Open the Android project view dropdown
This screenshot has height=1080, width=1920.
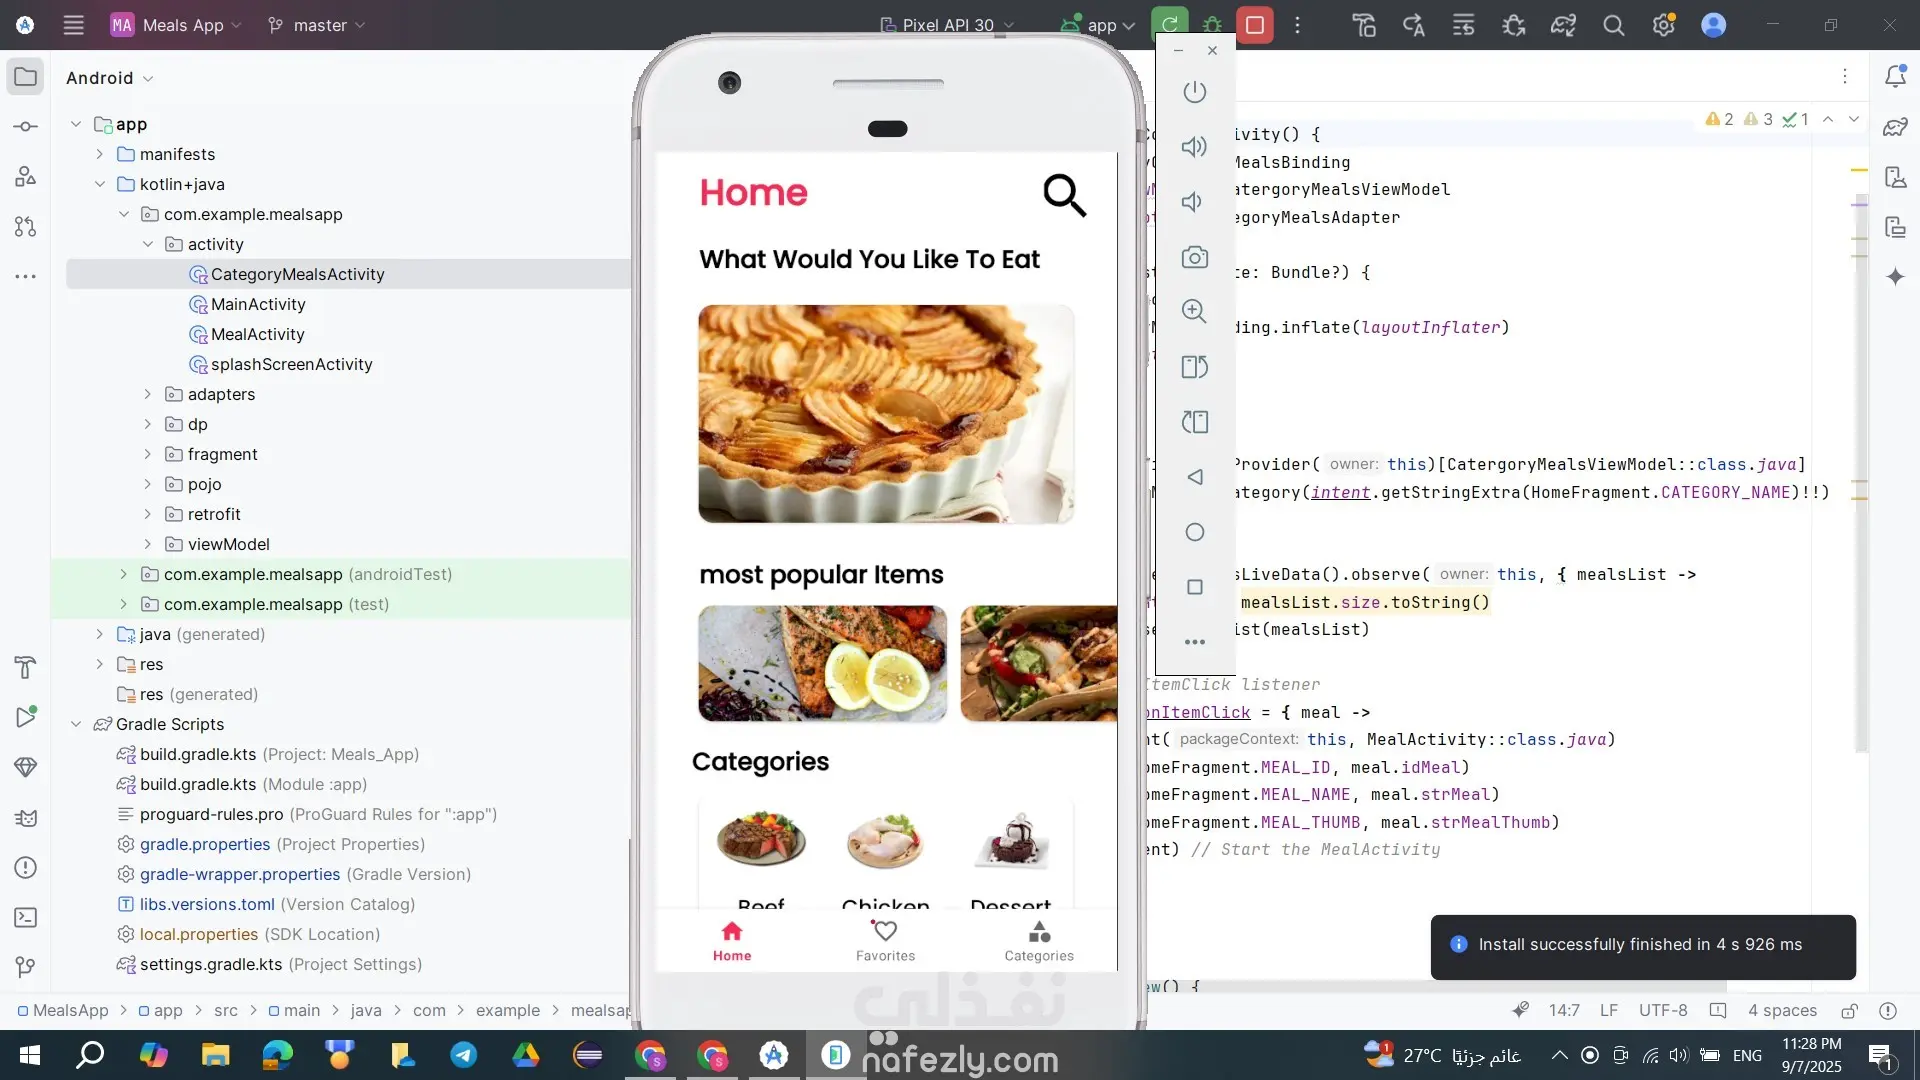click(x=109, y=78)
